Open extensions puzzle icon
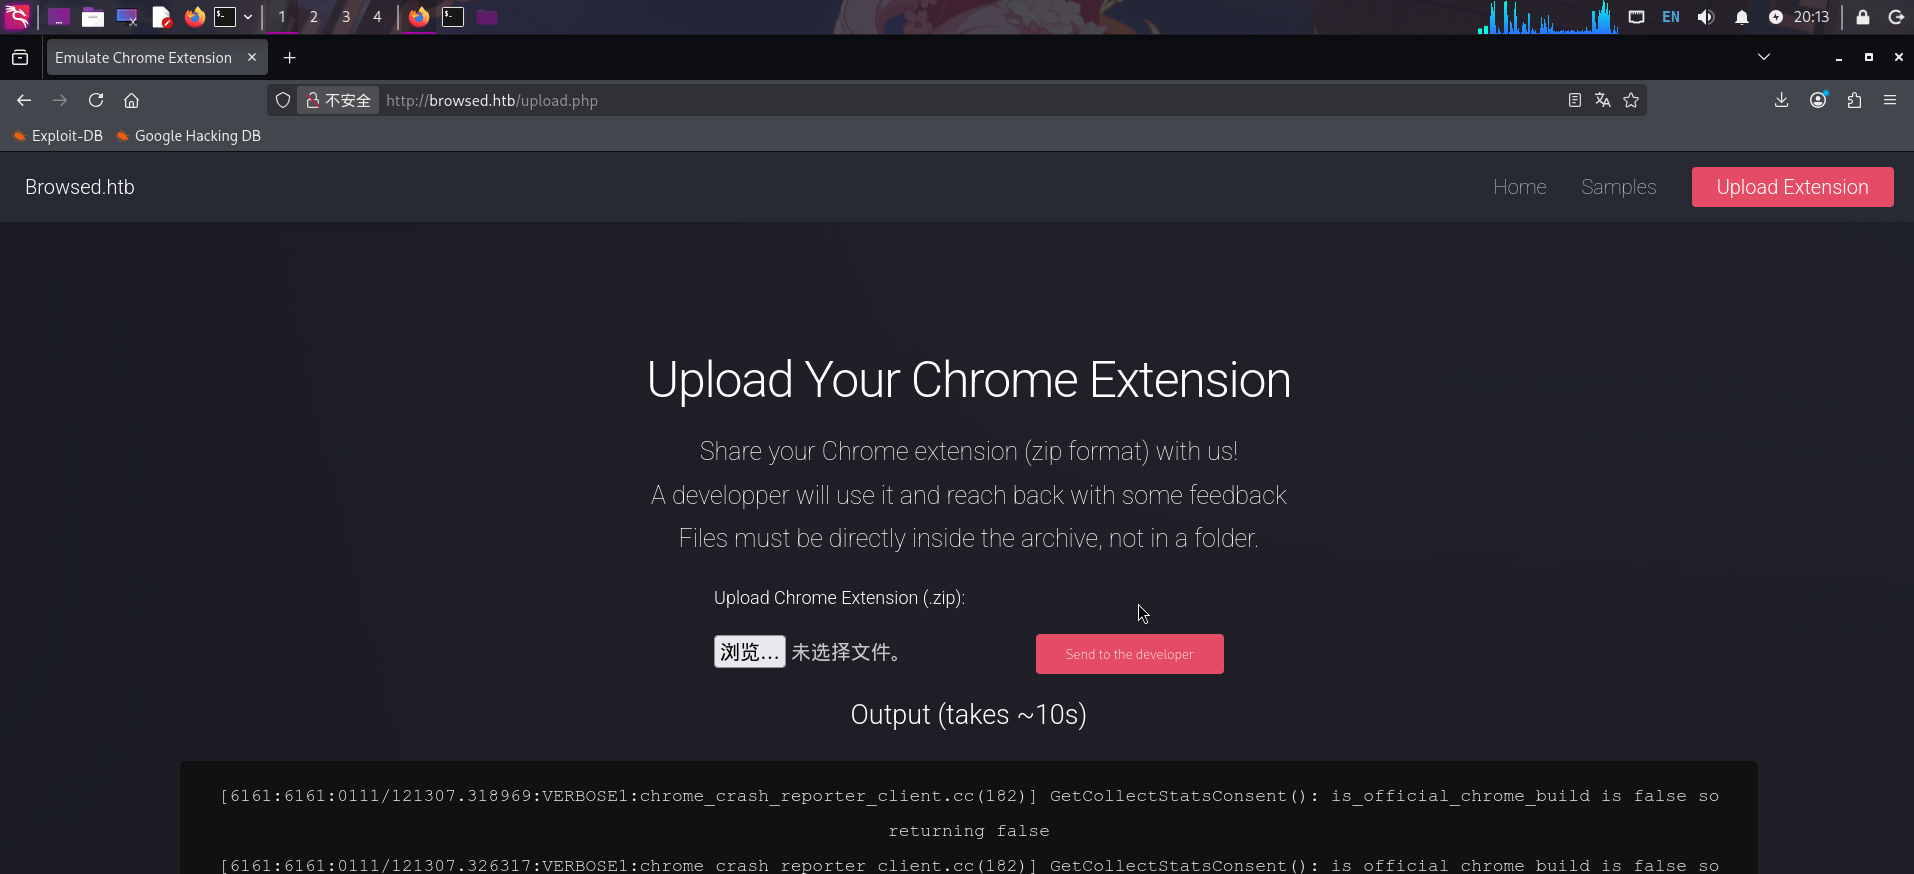 tap(1854, 100)
